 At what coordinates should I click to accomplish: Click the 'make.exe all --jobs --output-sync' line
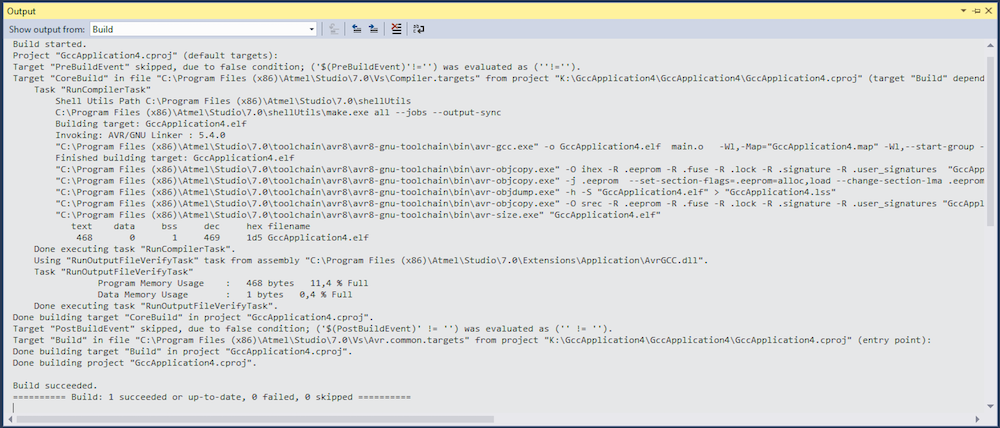click(278, 113)
